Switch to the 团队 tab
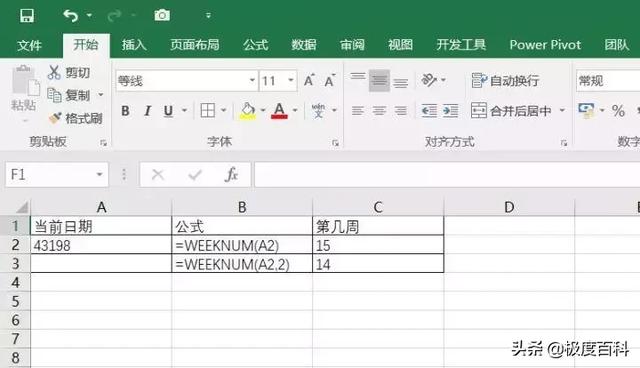The height and width of the screenshot is (368, 640). point(617,44)
